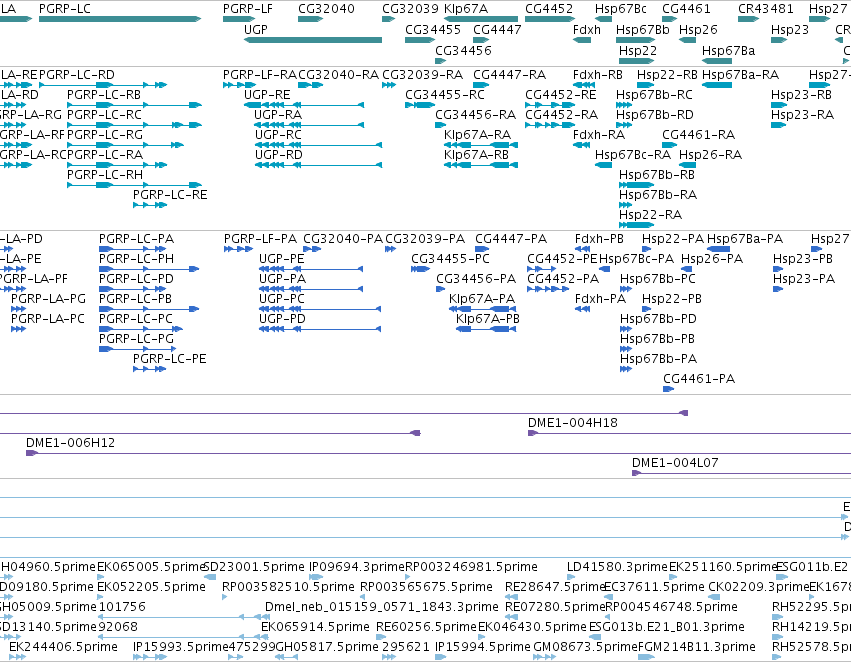Viewport: 851px width, 662px height.
Task: Open protein Hsp67Bb-PD
Action: pos(658,319)
